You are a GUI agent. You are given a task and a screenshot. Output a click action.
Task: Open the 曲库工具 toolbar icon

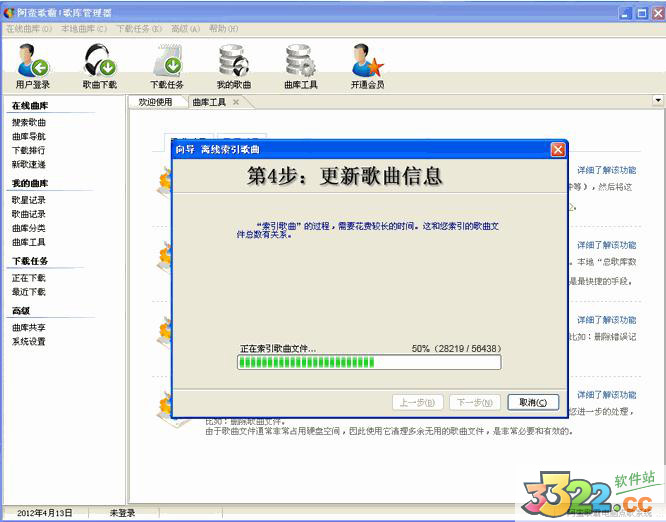point(301,66)
